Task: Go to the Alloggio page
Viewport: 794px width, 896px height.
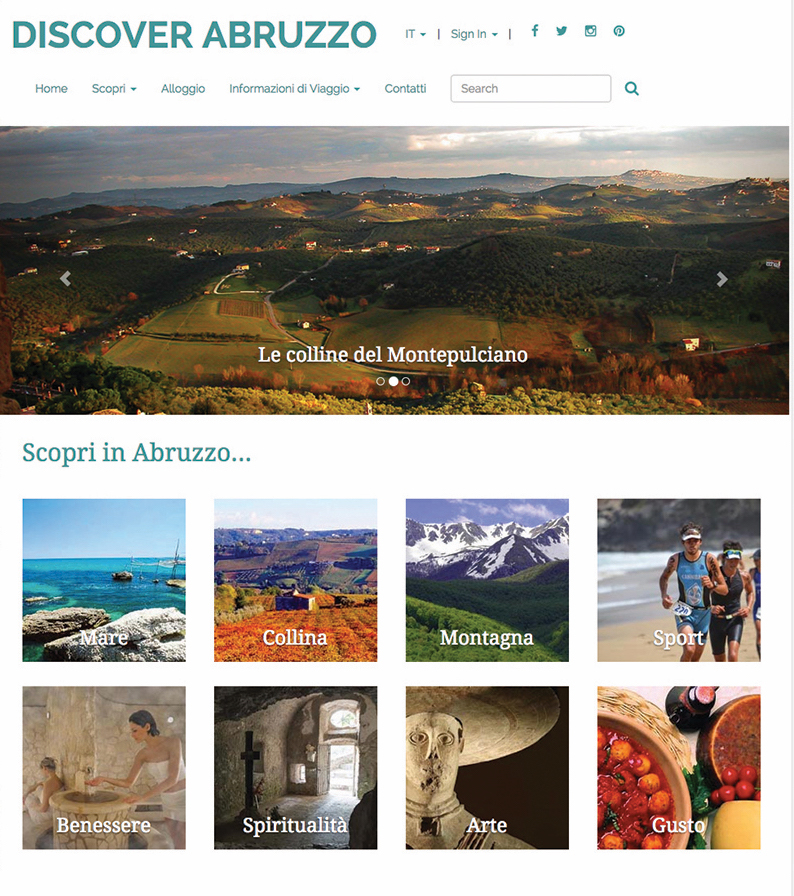Action: tap(183, 89)
